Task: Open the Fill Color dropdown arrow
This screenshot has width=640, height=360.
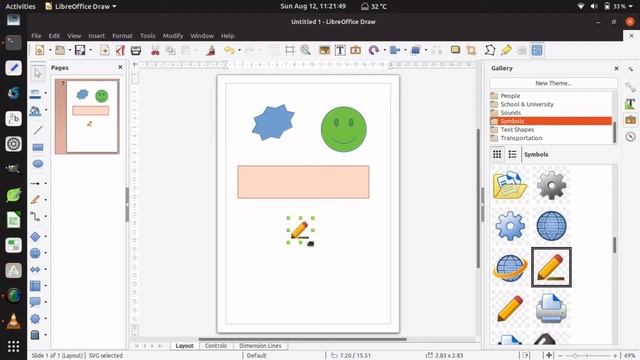Action: click(46, 110)
